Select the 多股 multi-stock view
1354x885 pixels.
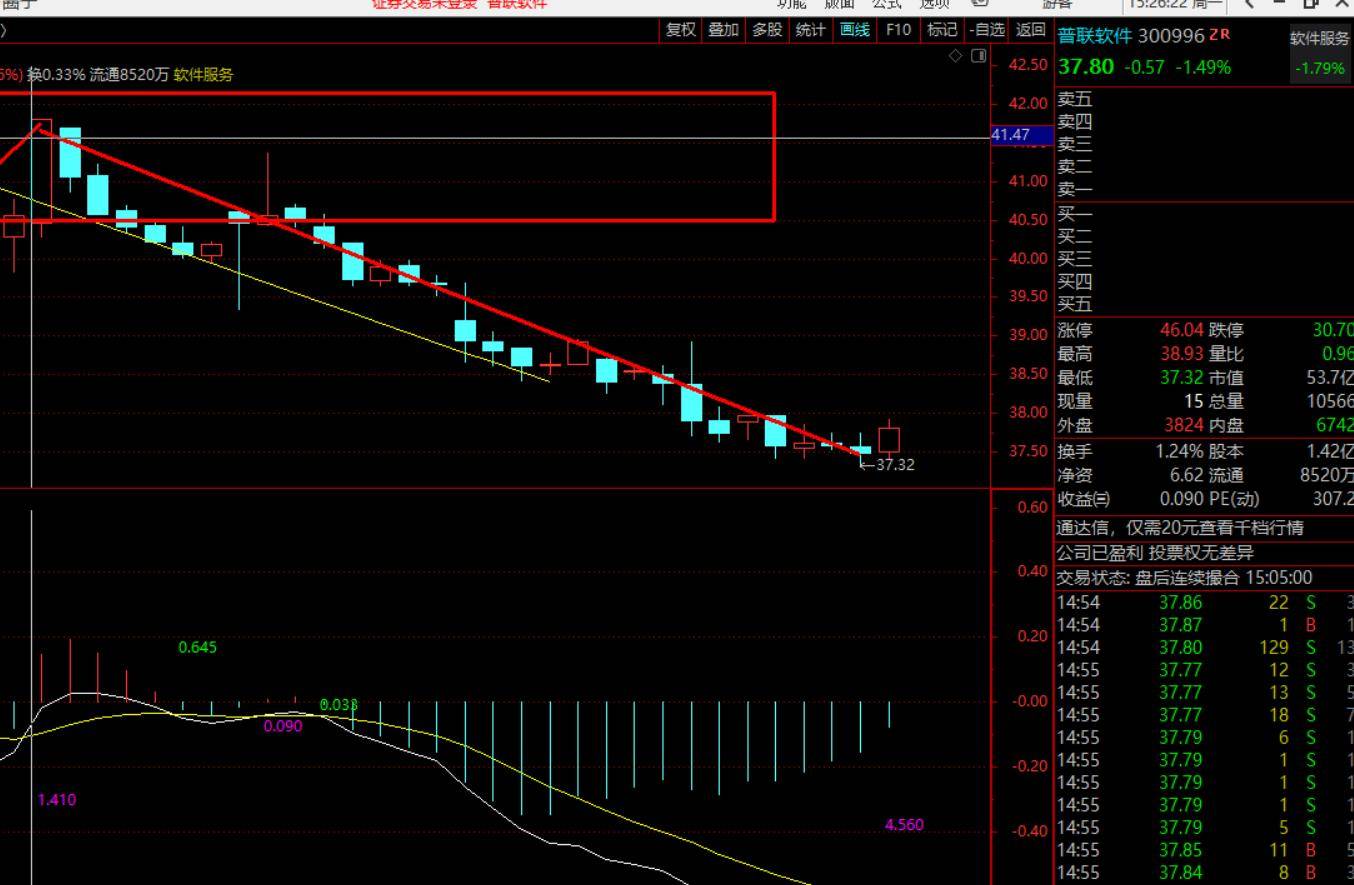pyautogui.click(x=767, y=30)
